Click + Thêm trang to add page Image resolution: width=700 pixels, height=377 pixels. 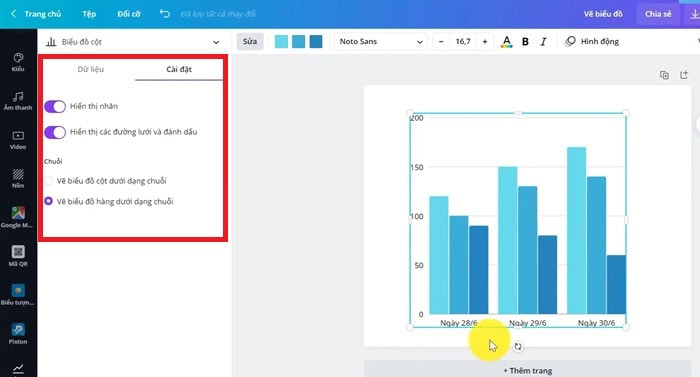click(x=527, y=370)
